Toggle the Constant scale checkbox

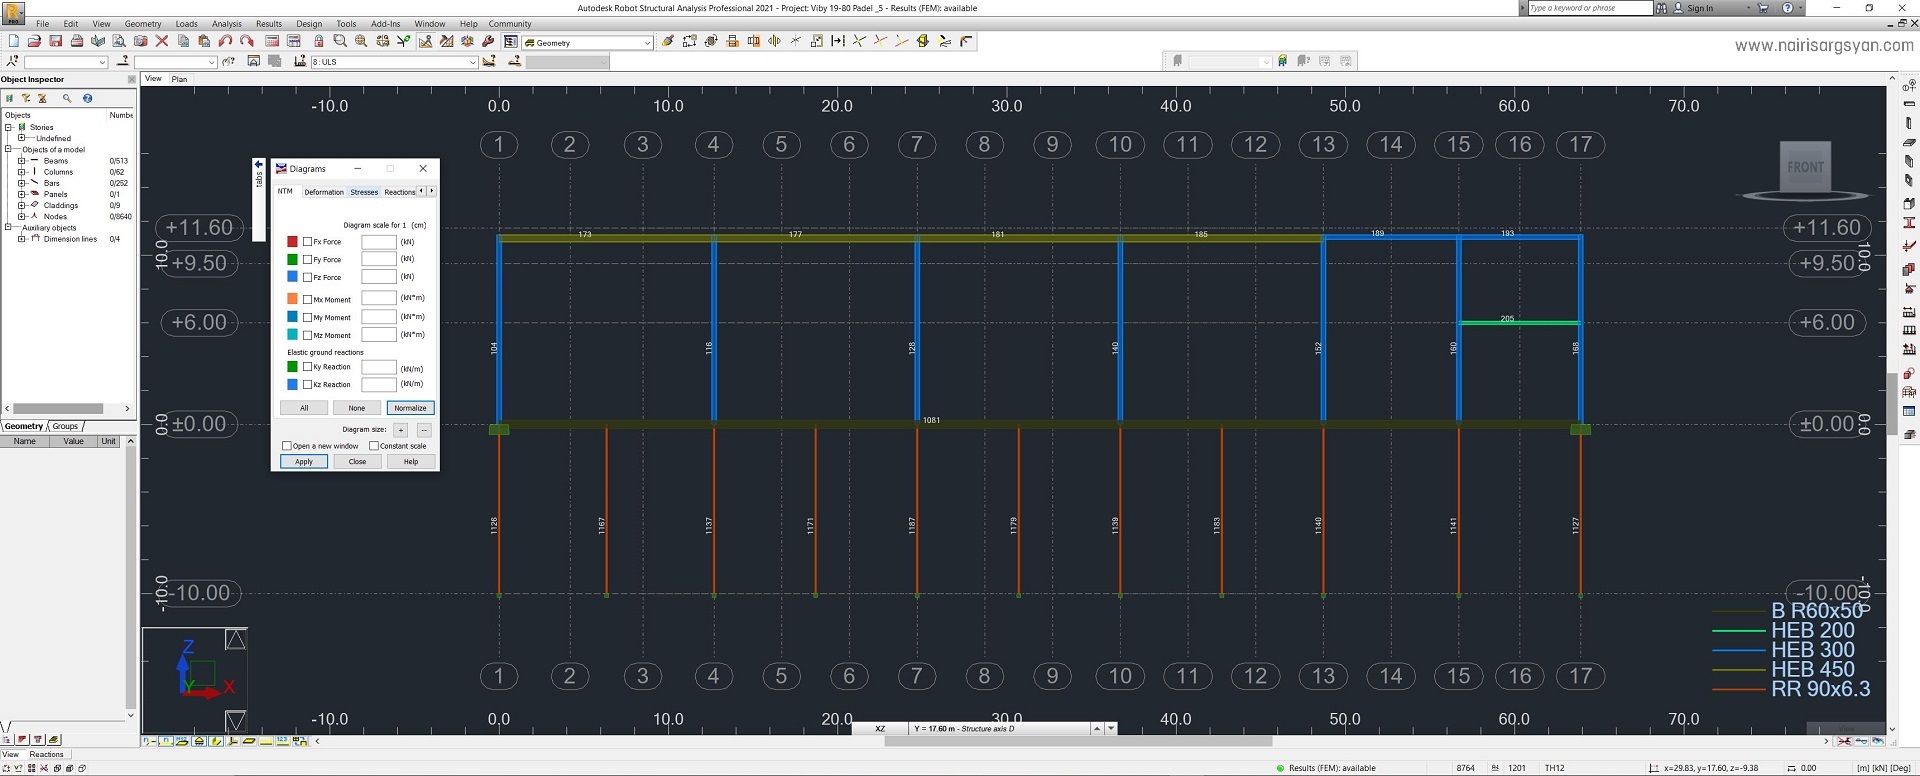(x=374, y=446)
